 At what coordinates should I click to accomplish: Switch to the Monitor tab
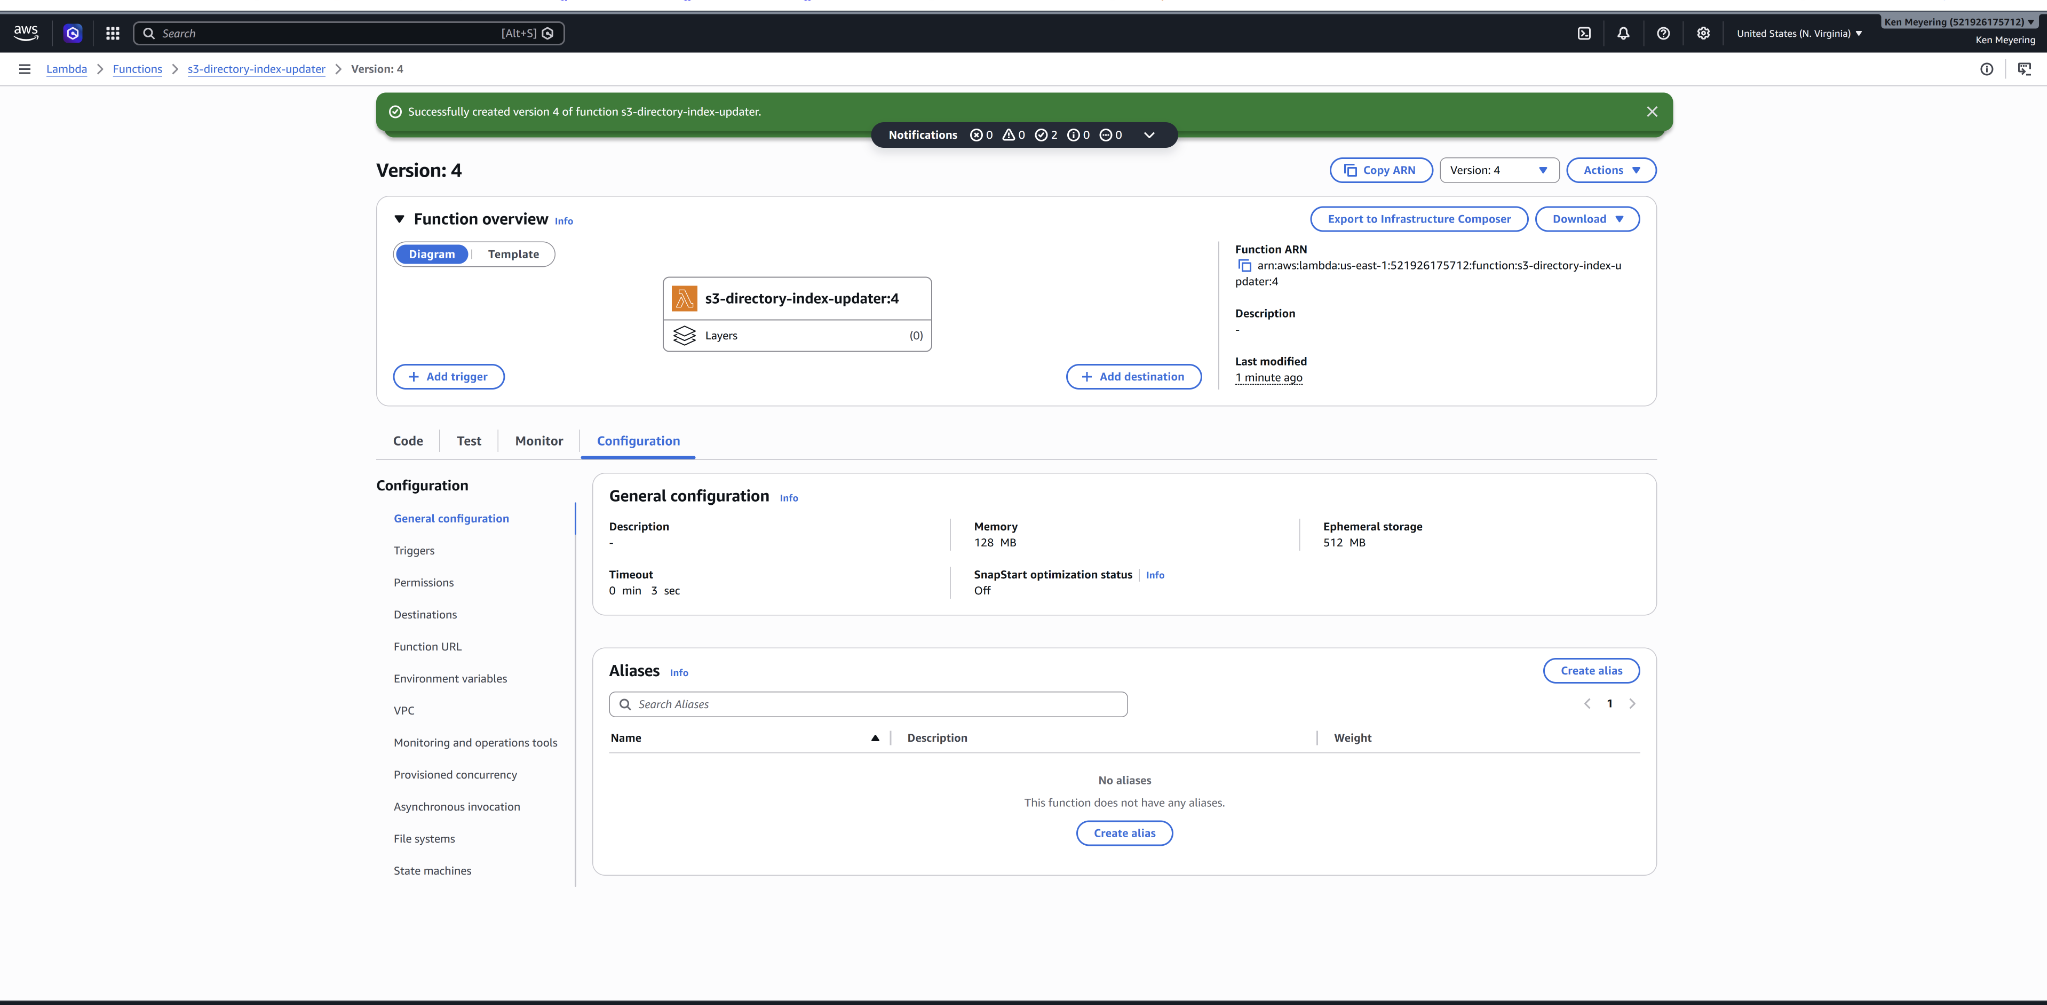539,441
